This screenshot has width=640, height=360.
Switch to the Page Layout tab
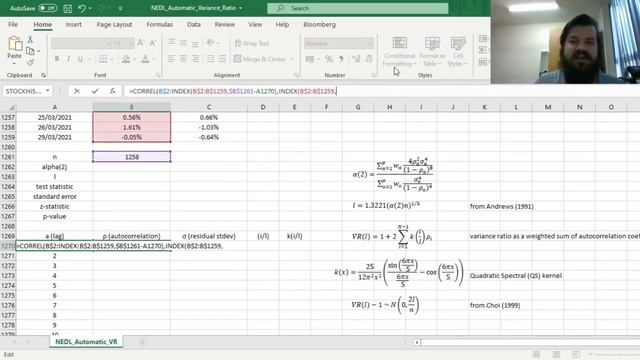[114, 24]
